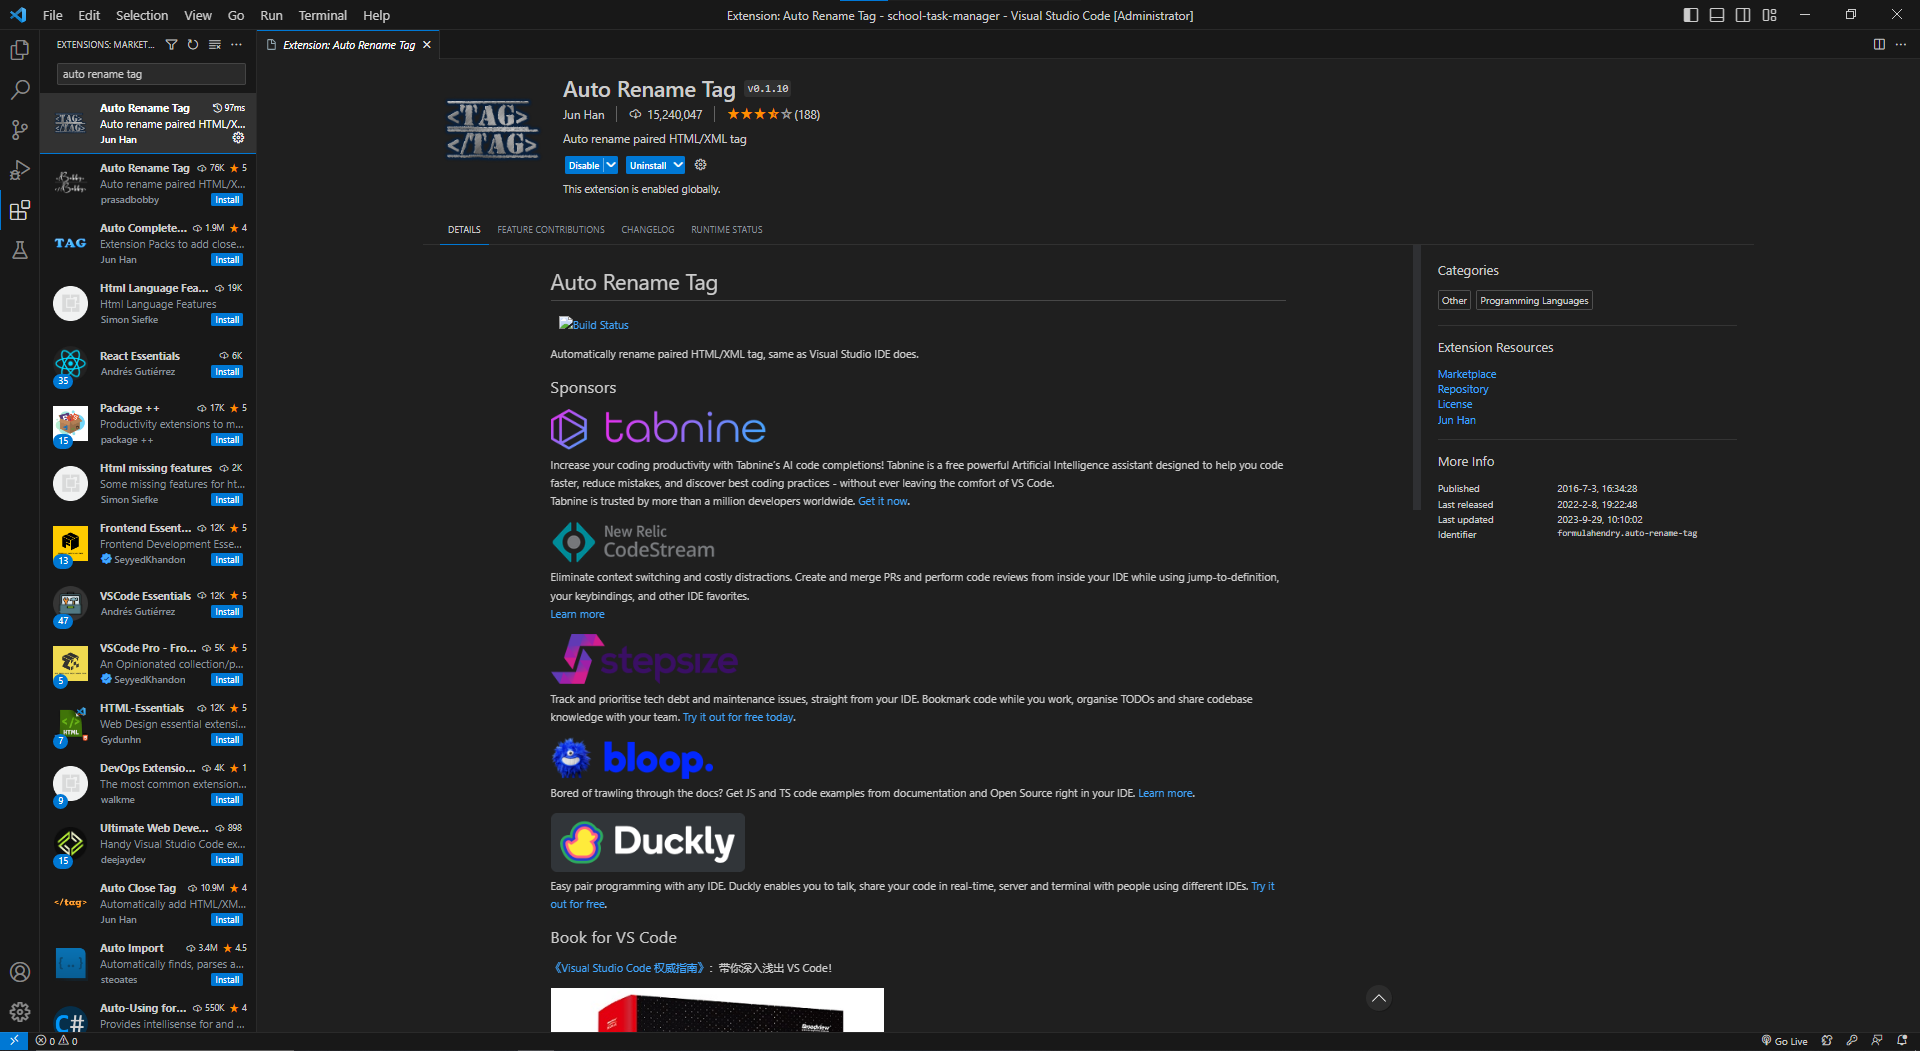This screenshot has height=1051, width=1920.
Task: Click the Build Status badge link
Action: tap(594, 324)
